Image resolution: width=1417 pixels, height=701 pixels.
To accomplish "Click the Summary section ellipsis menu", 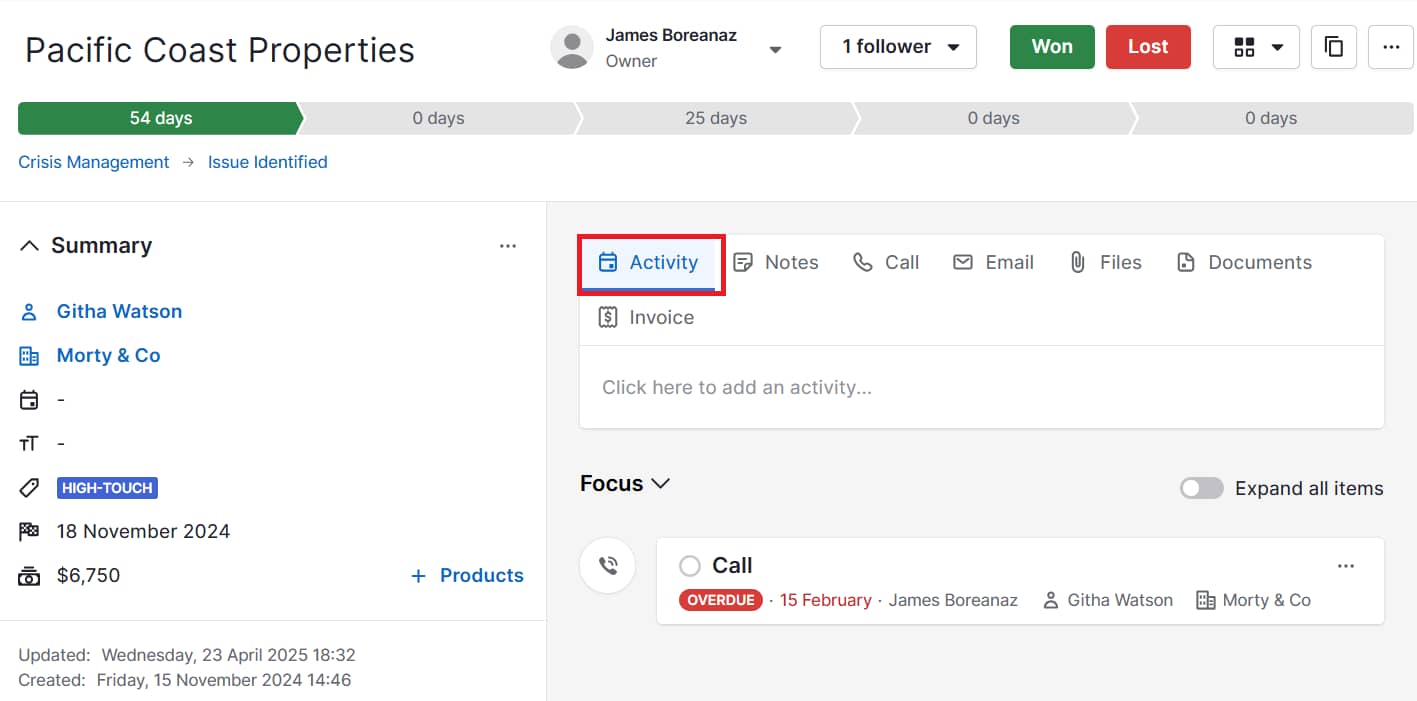I will (x=508, y=246).
